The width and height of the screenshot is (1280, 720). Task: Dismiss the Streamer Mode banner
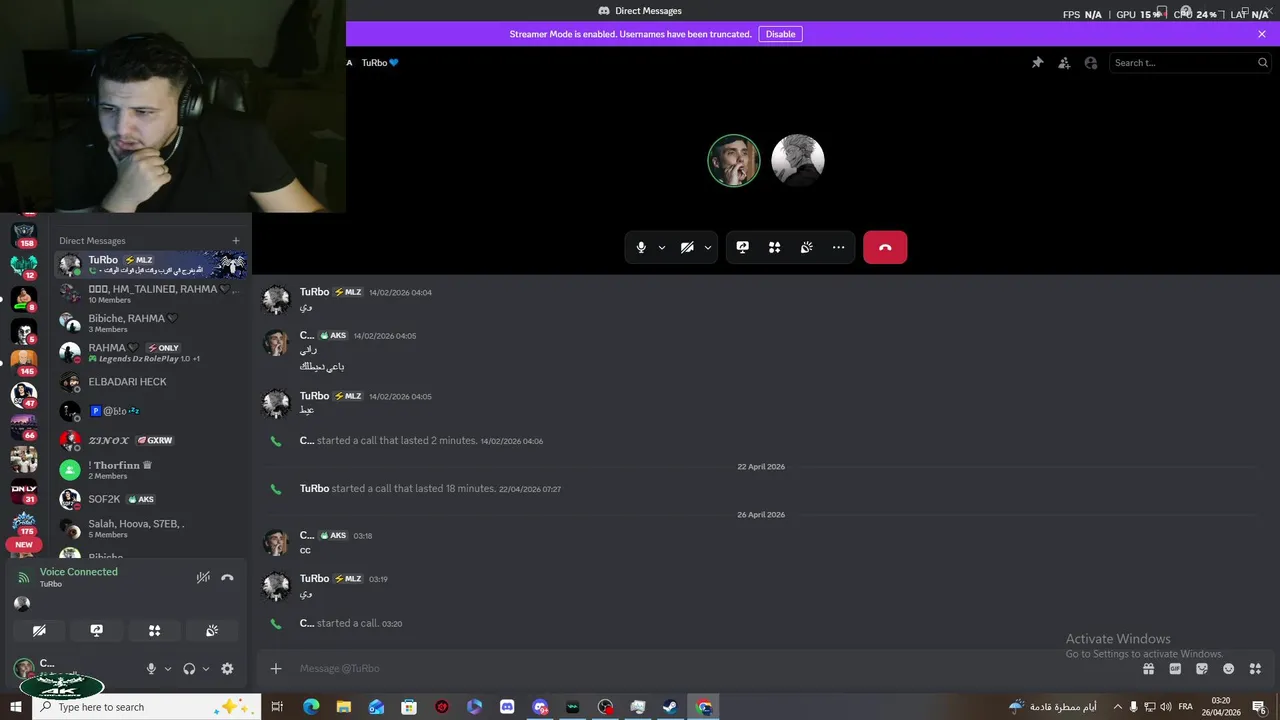click(1262, 34)
